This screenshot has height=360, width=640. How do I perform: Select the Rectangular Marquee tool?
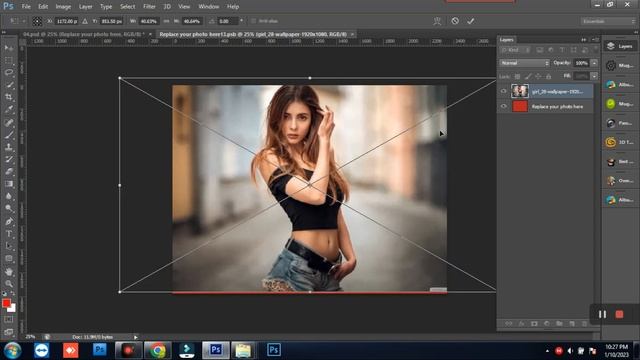(9, 60)
